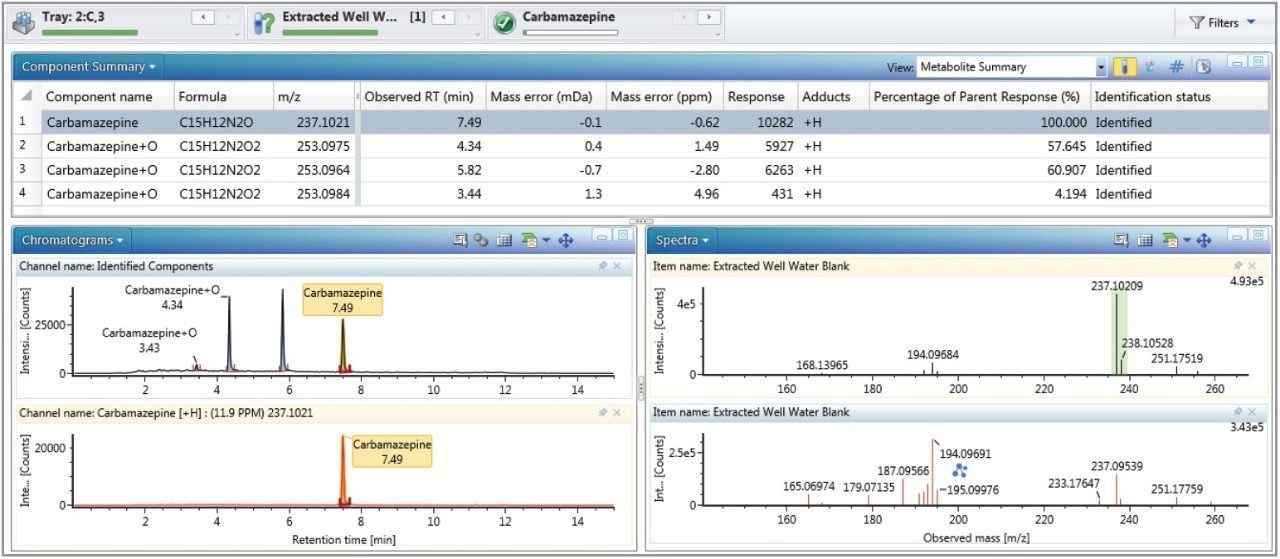The width and height of the screenshot is (1280, 559).
Task: Open the Spectra panel menu
Action: [x=682, y=240]
